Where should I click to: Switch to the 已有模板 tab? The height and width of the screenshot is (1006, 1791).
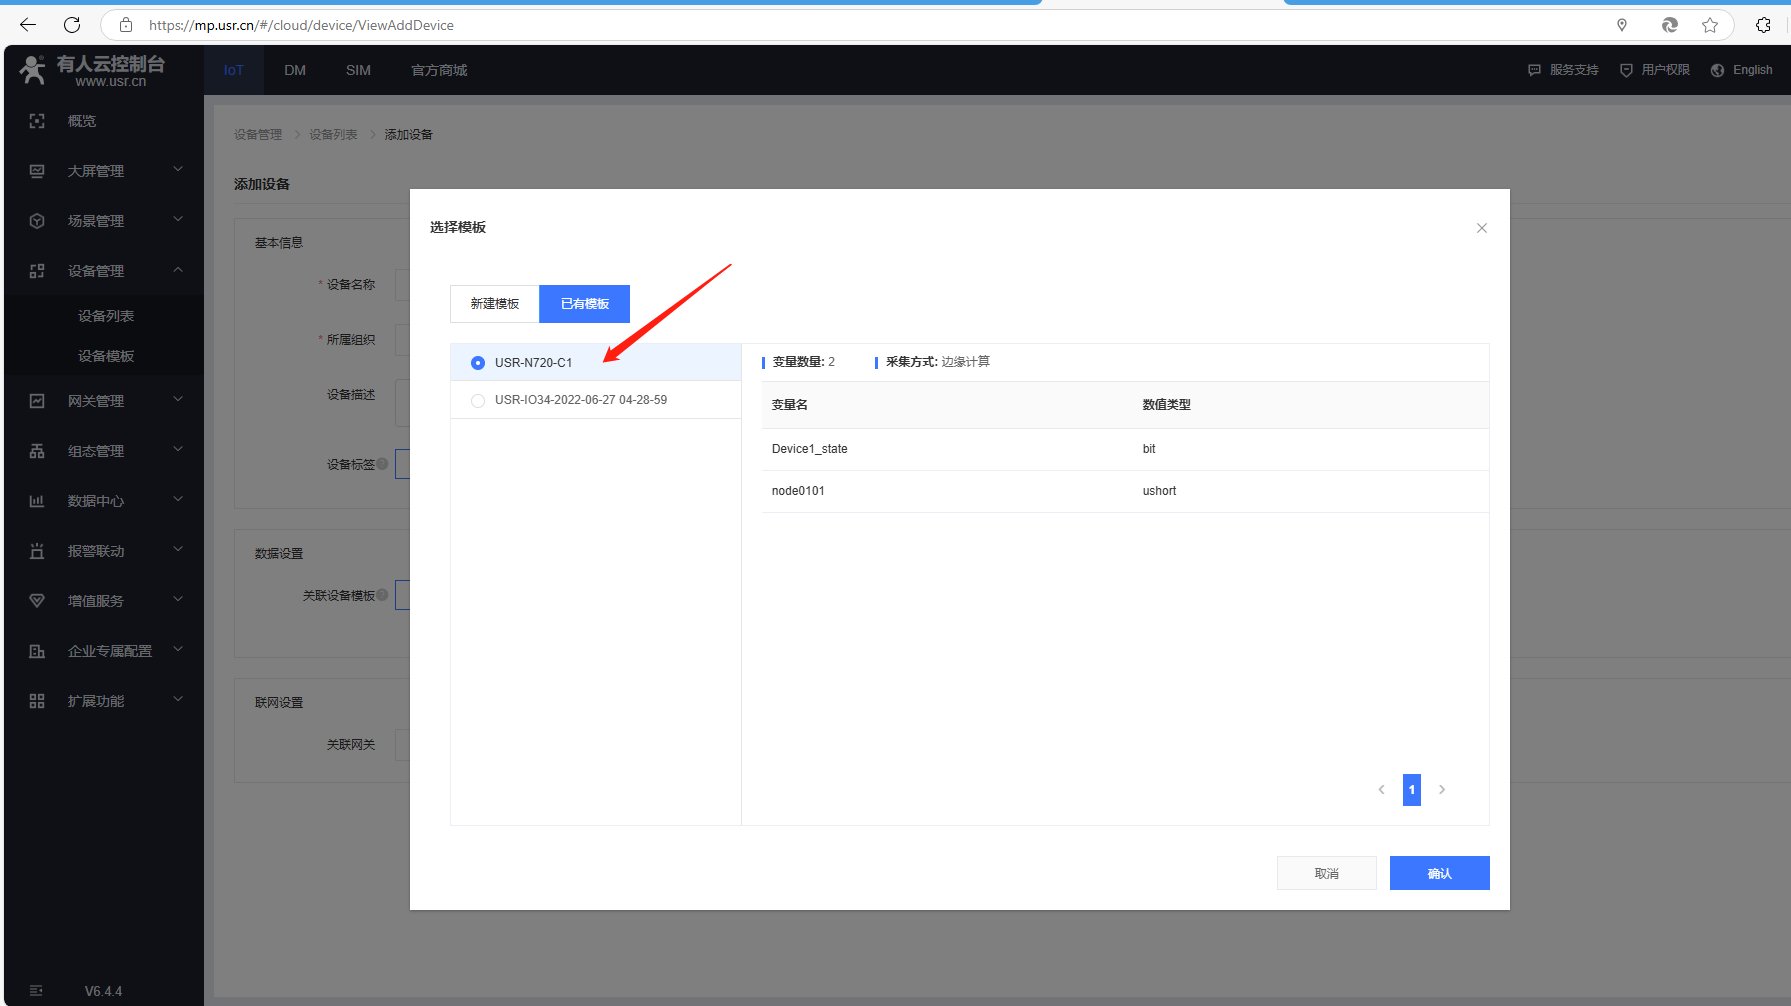point(585,304)
